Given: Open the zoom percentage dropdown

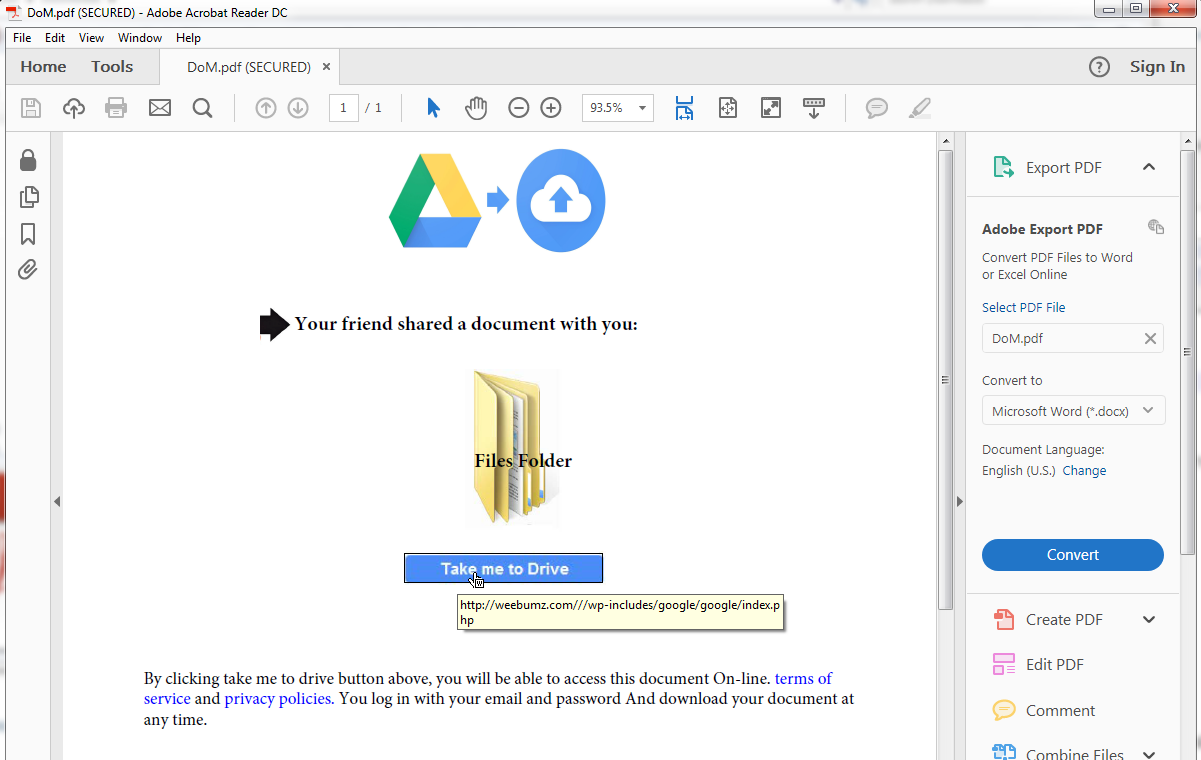Looking at the screenshot, I should coord(641,108).
